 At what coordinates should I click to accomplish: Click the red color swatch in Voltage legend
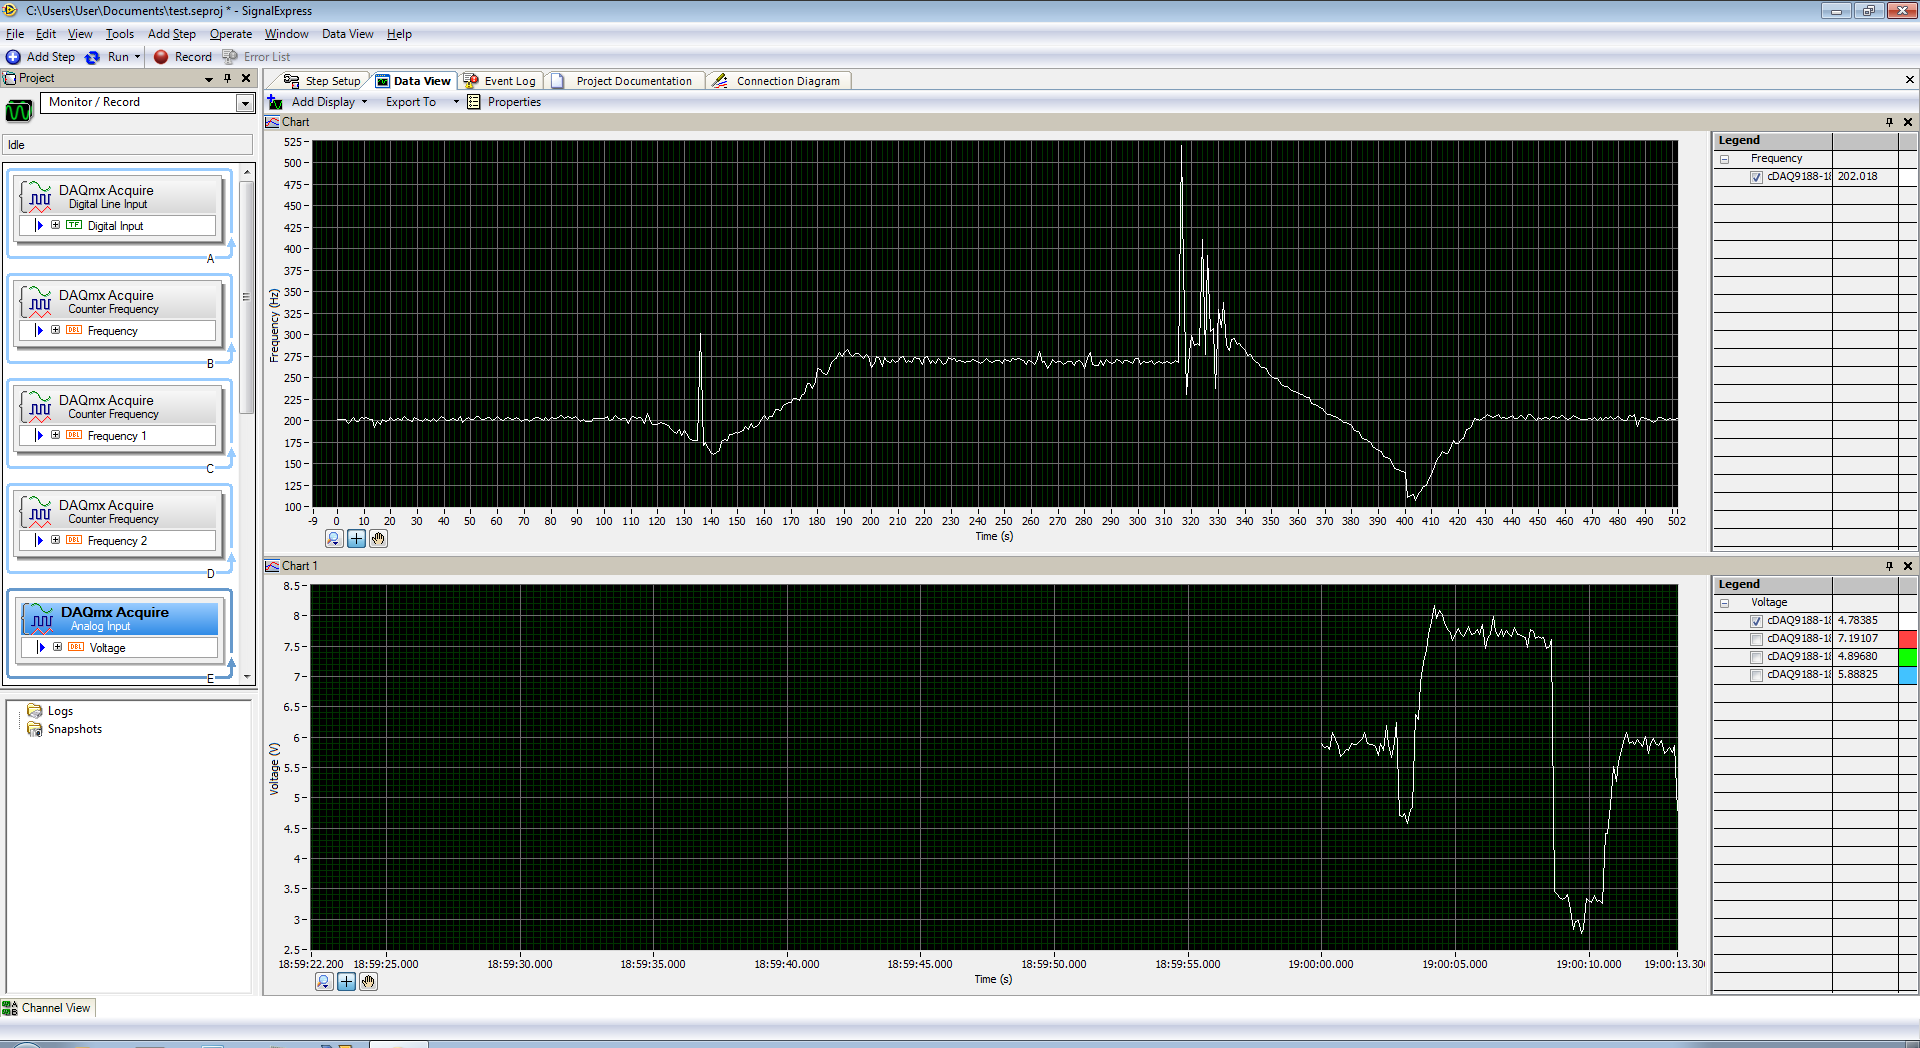click(x=1908, y=639)
